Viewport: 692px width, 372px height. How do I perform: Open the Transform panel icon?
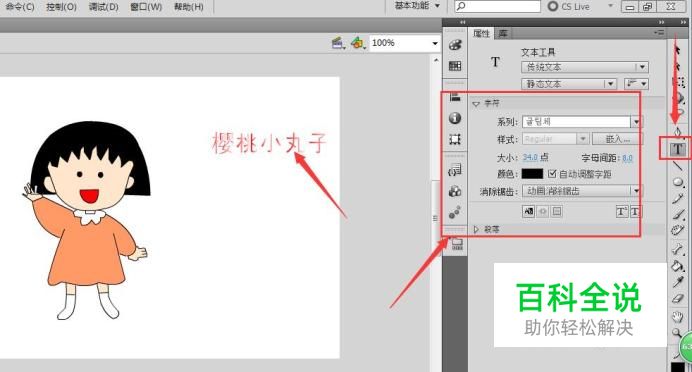pyautogui.click(x=455, y=140)
